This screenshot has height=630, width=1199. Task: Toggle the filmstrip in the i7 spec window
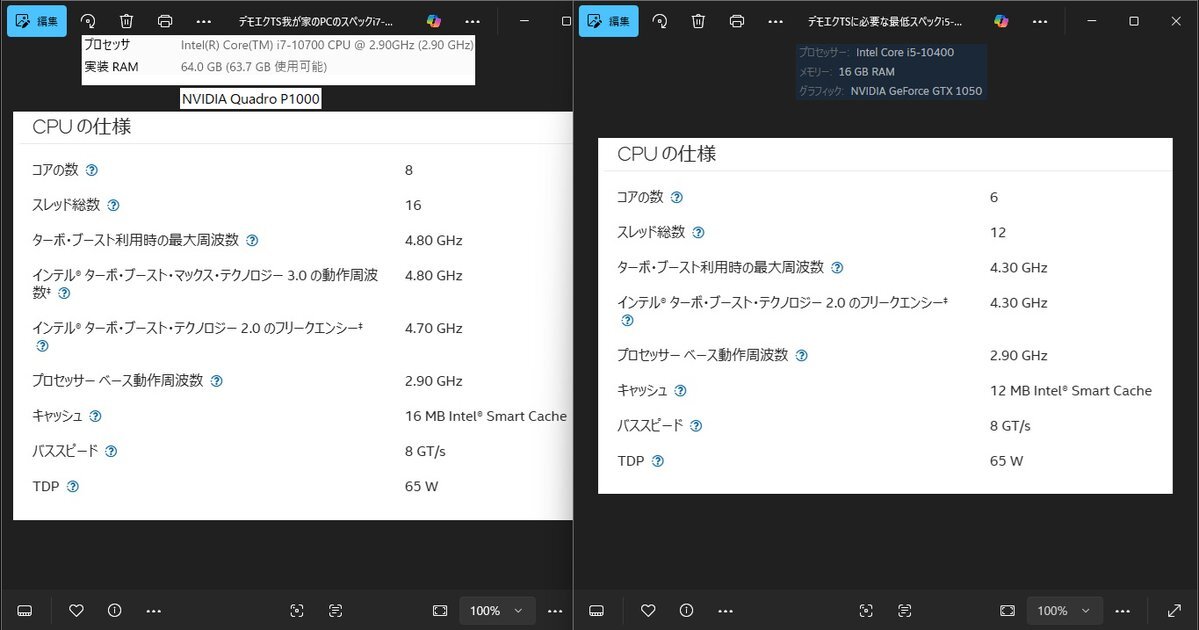coord(24,610)
